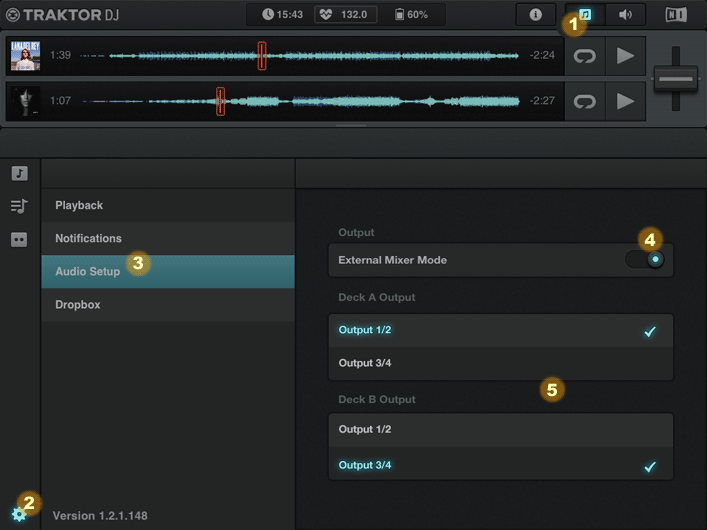Image resolution: width=707 pixels, height=530 pixels.
Task: Click the BPM heart indicator 132.0
Action: [x=345, y=15]
